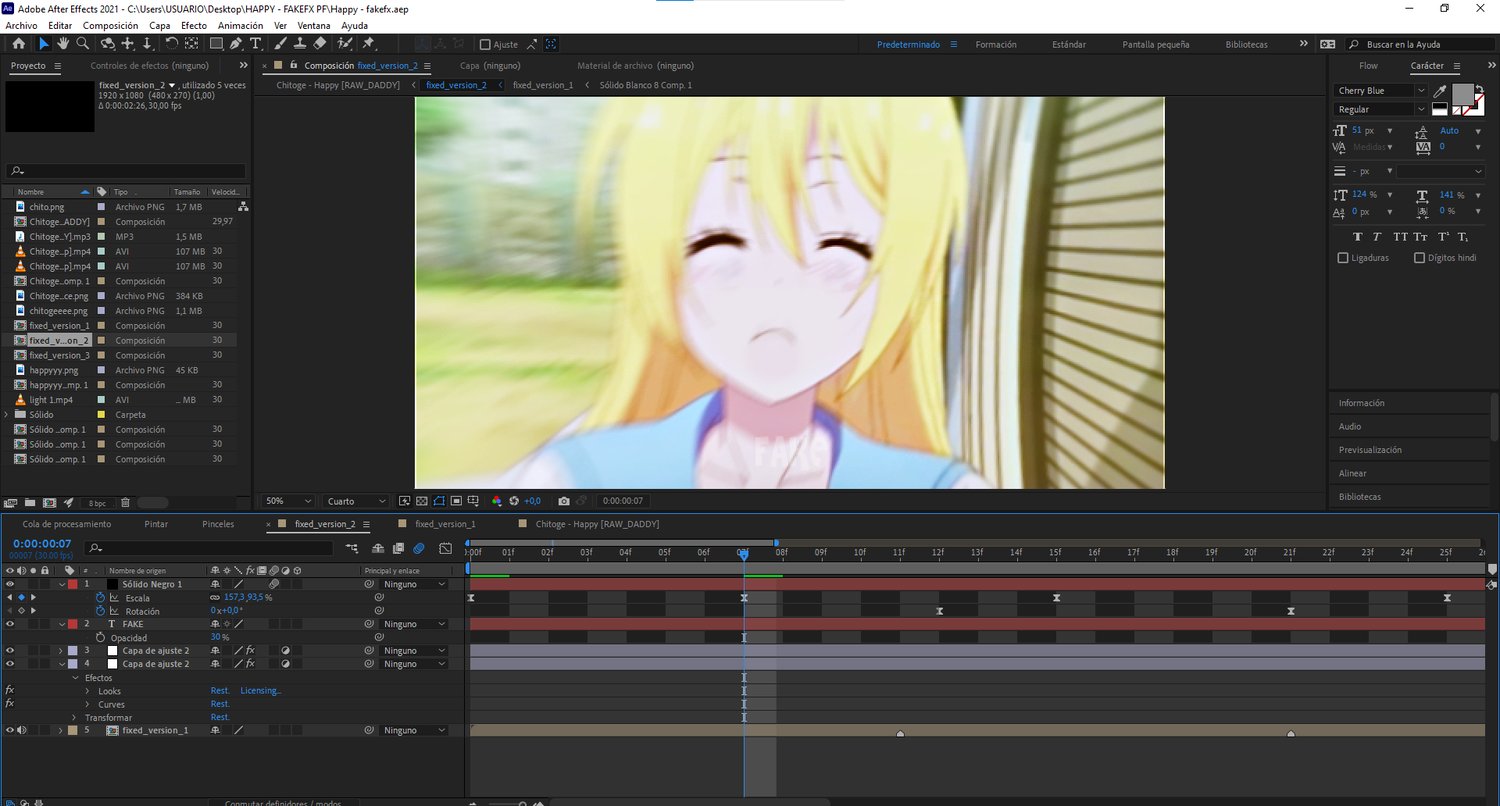The height and width of the screenshot is (806, 1500).
Task: Check the Ligaduras option
Action: pos(1343,258)
